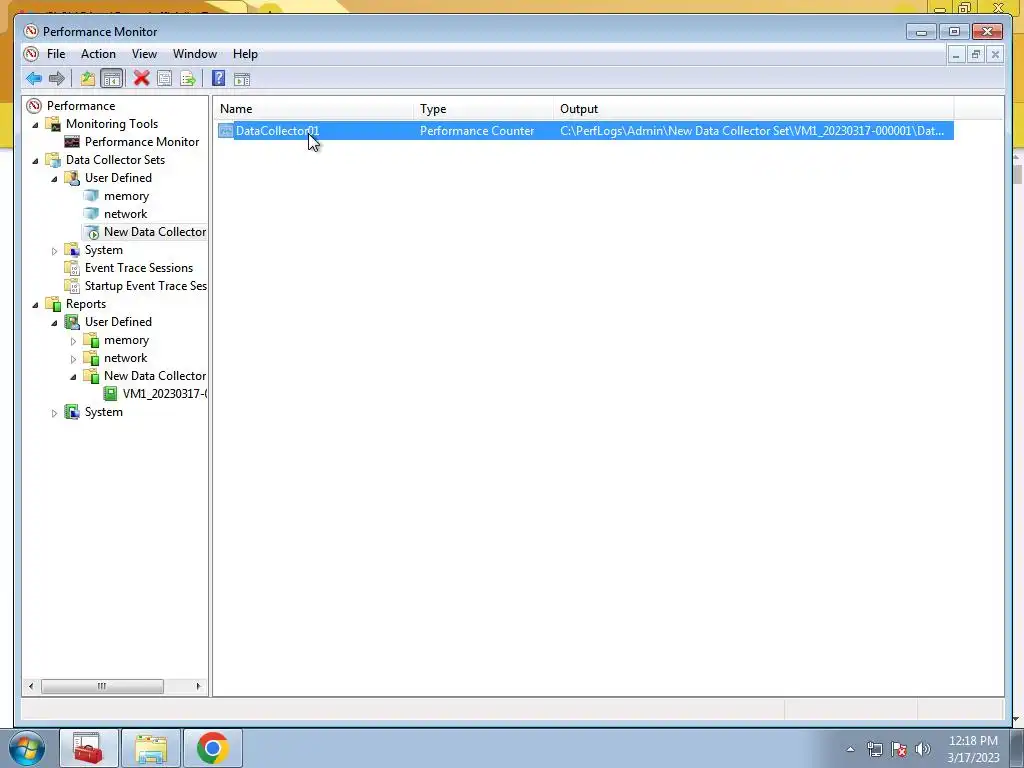Click User Defined icon under Data Collector Sets

click(x=72, y=178)
